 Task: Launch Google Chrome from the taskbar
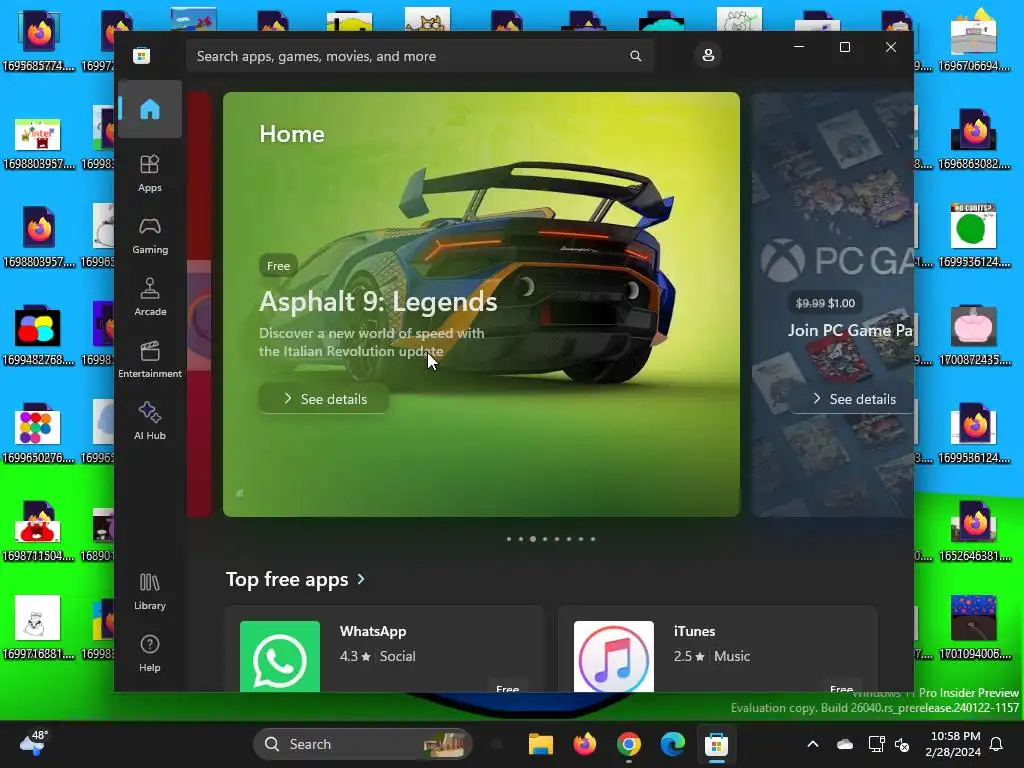[x=629, y=744]
